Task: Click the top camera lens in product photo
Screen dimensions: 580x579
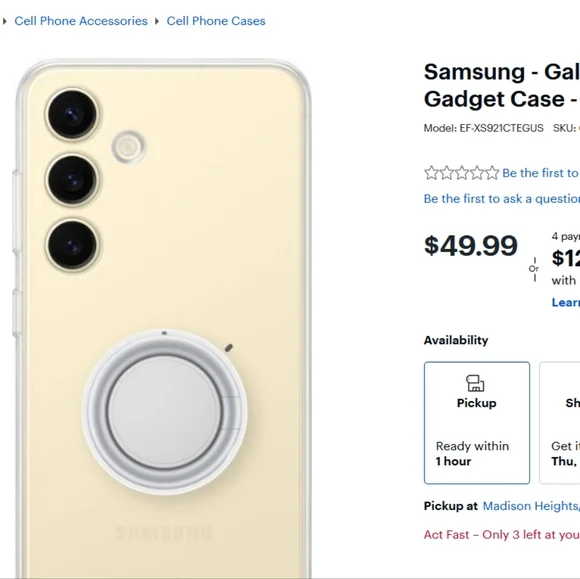Action: coord(72,115)
